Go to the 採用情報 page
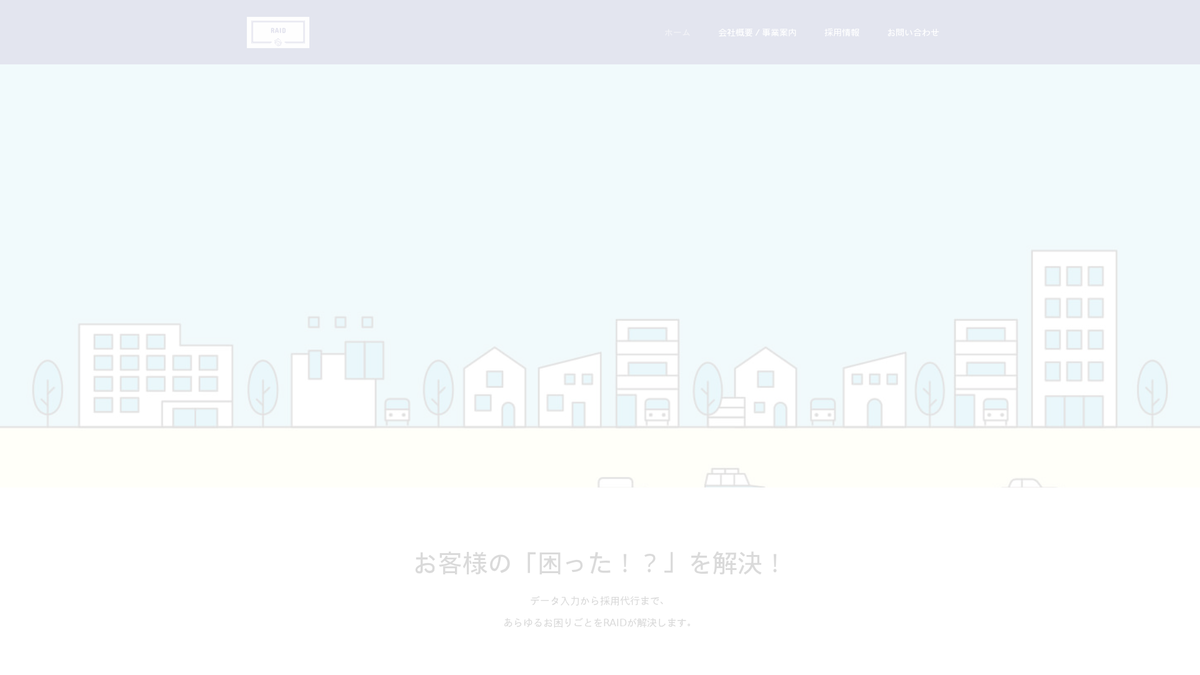1200x675 pixels. coord(842,33)
